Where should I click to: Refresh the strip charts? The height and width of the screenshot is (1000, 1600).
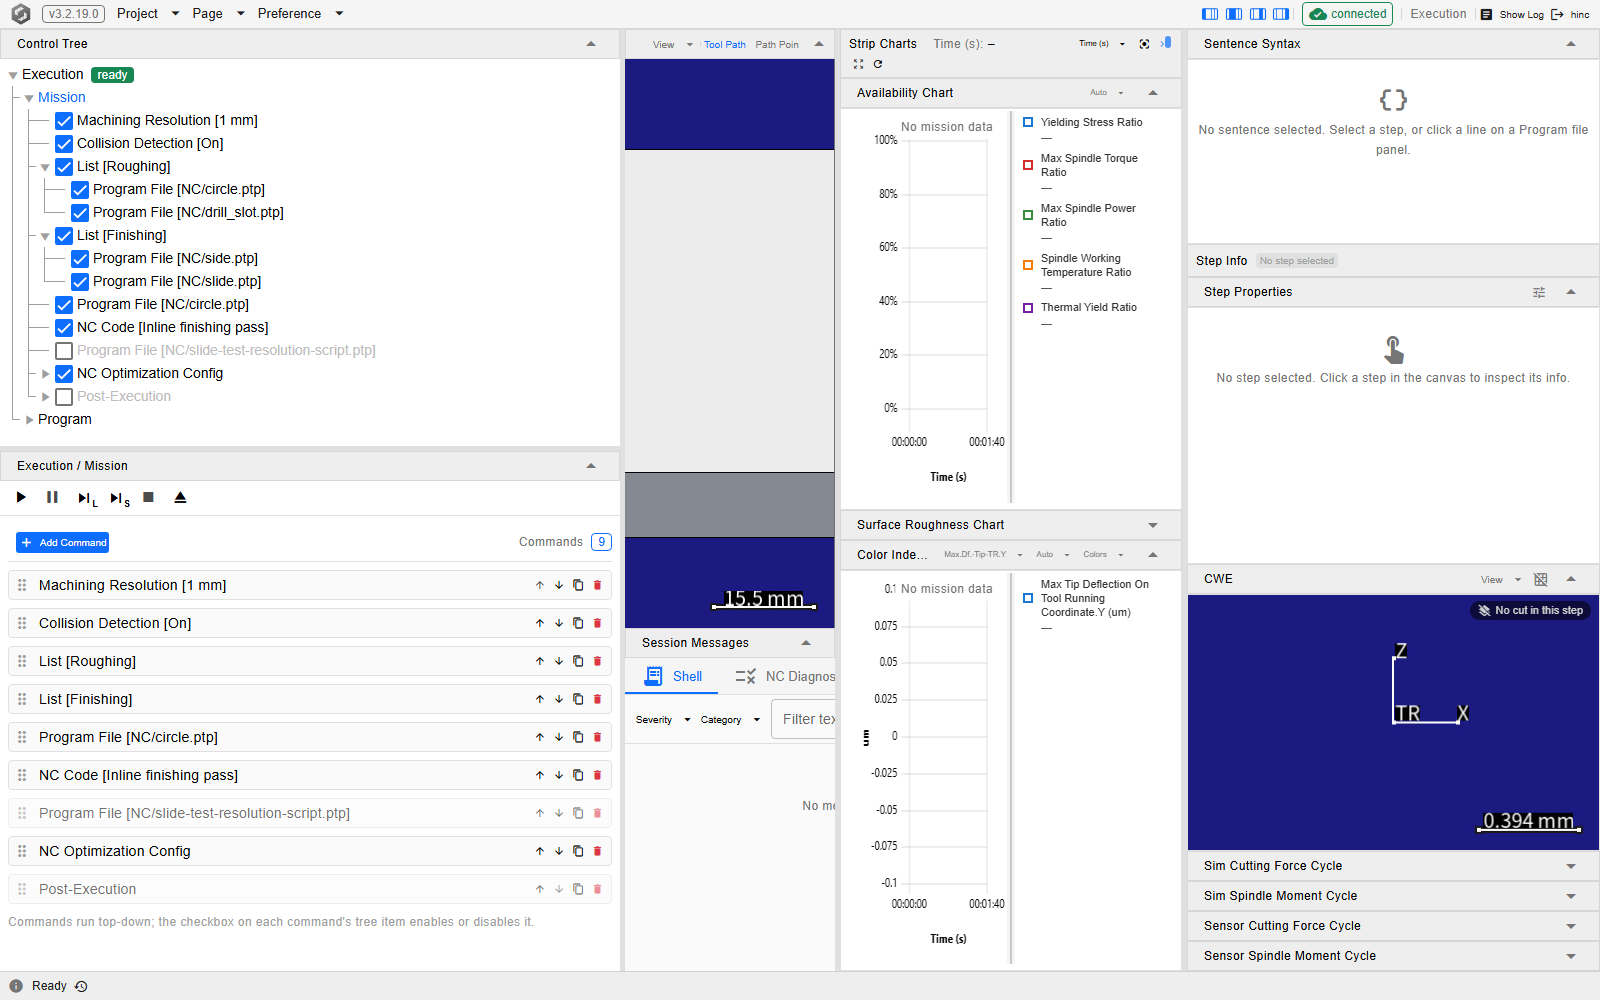[x=878, y=64]
